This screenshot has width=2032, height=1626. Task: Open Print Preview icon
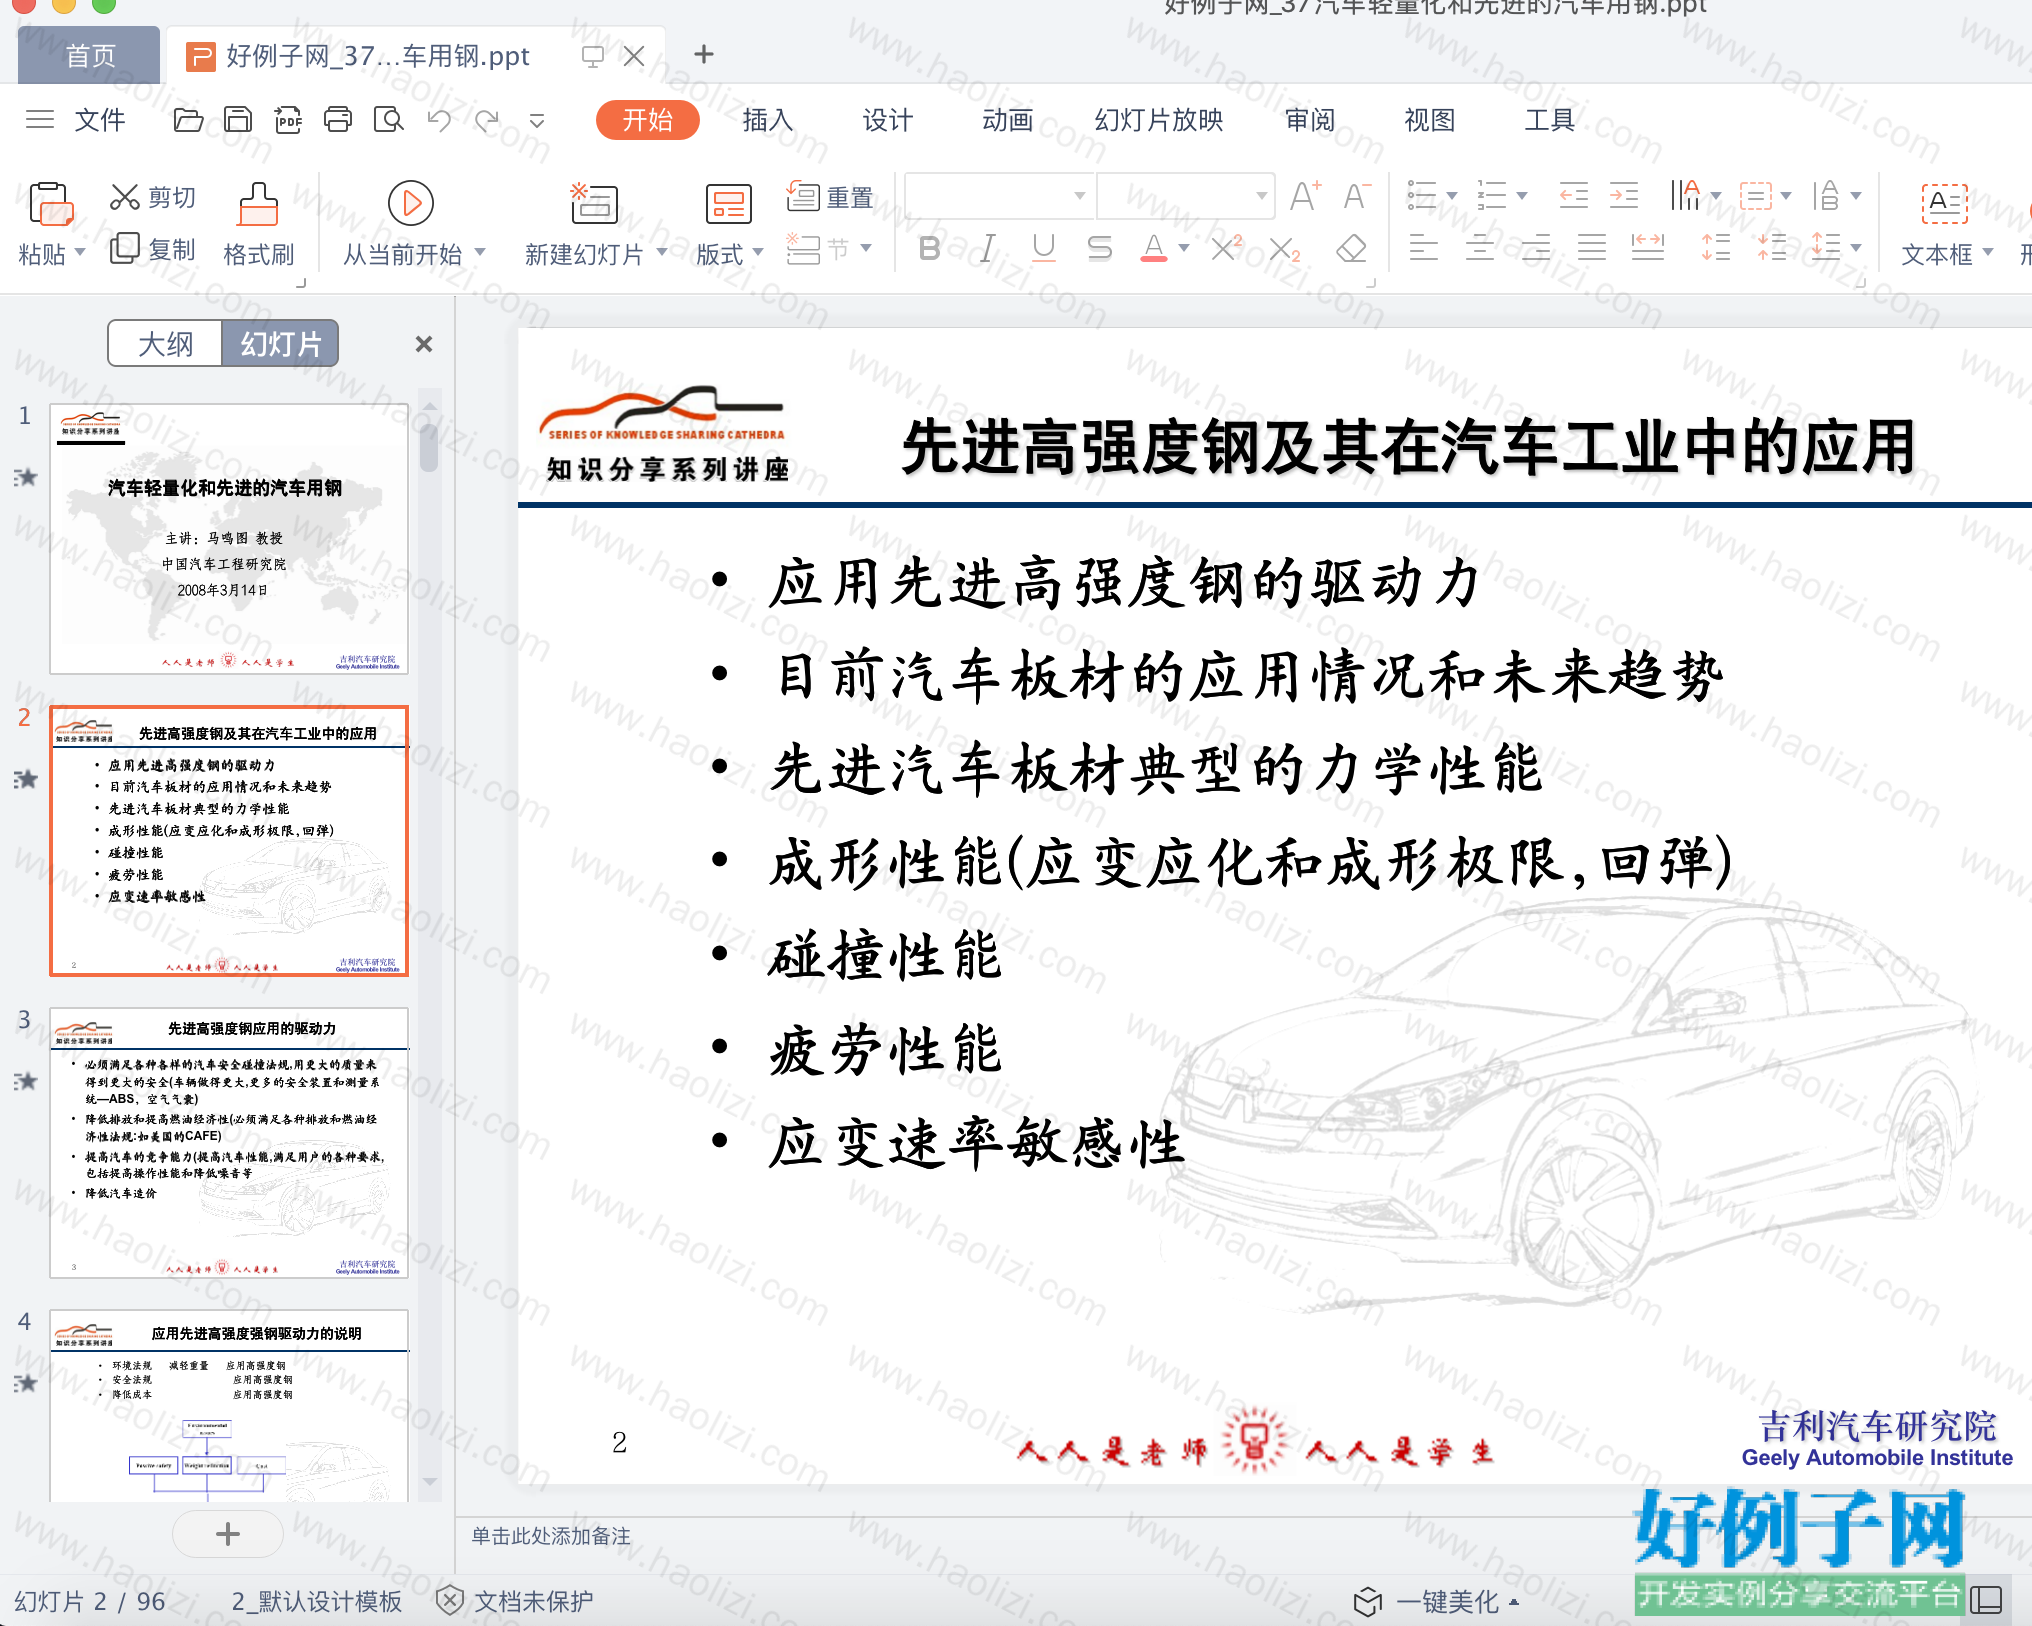point(388,120)
